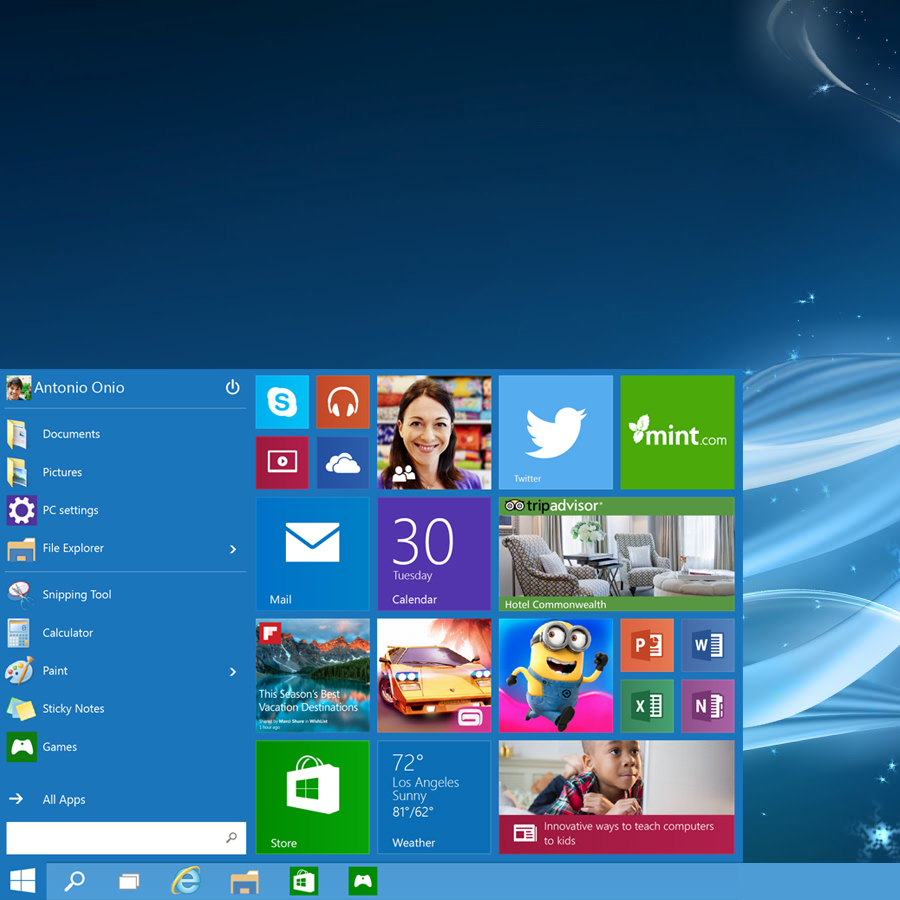Click inside the search box
900x900 pixels.
pyautogui.click(x=115, y=837)
